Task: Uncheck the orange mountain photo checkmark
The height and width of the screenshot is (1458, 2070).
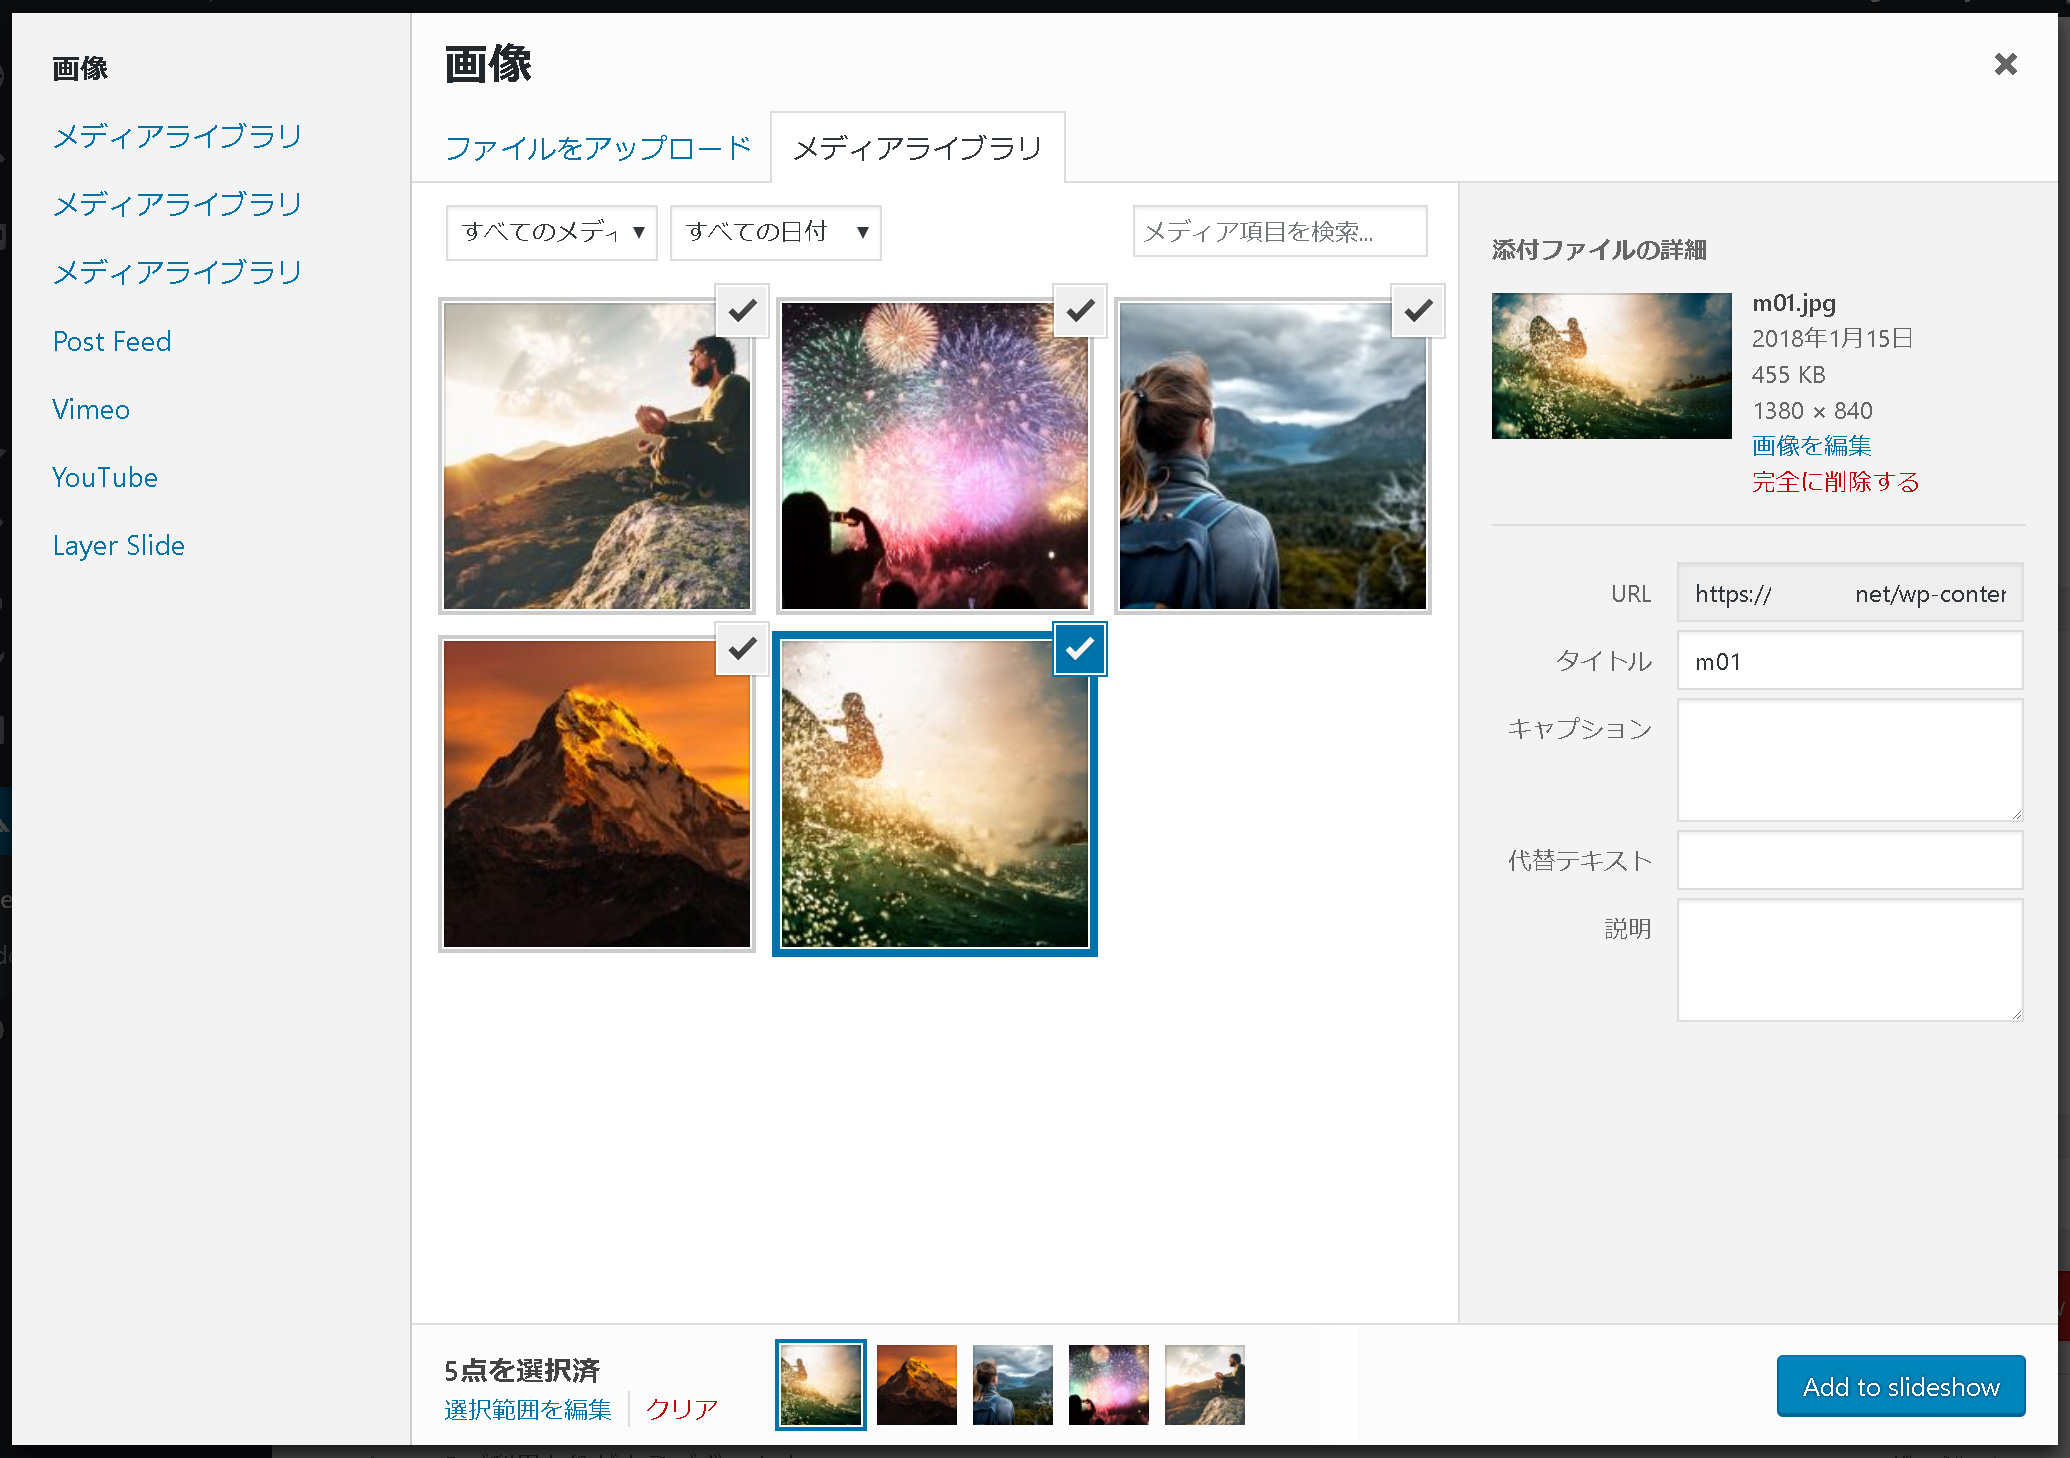Action: [x=742, y=649]
